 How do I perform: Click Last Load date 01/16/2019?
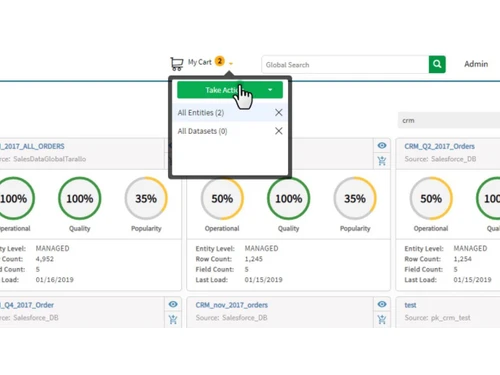point(55,280)
